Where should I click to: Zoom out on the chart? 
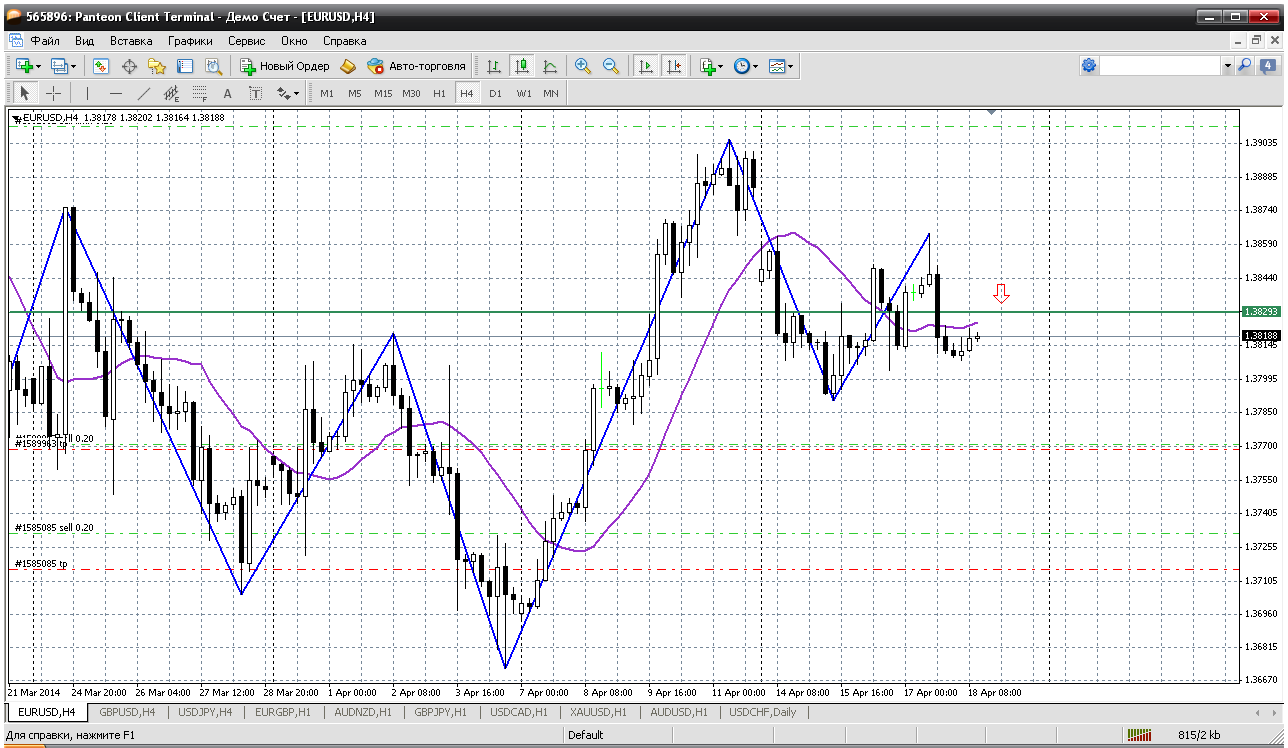610,66
